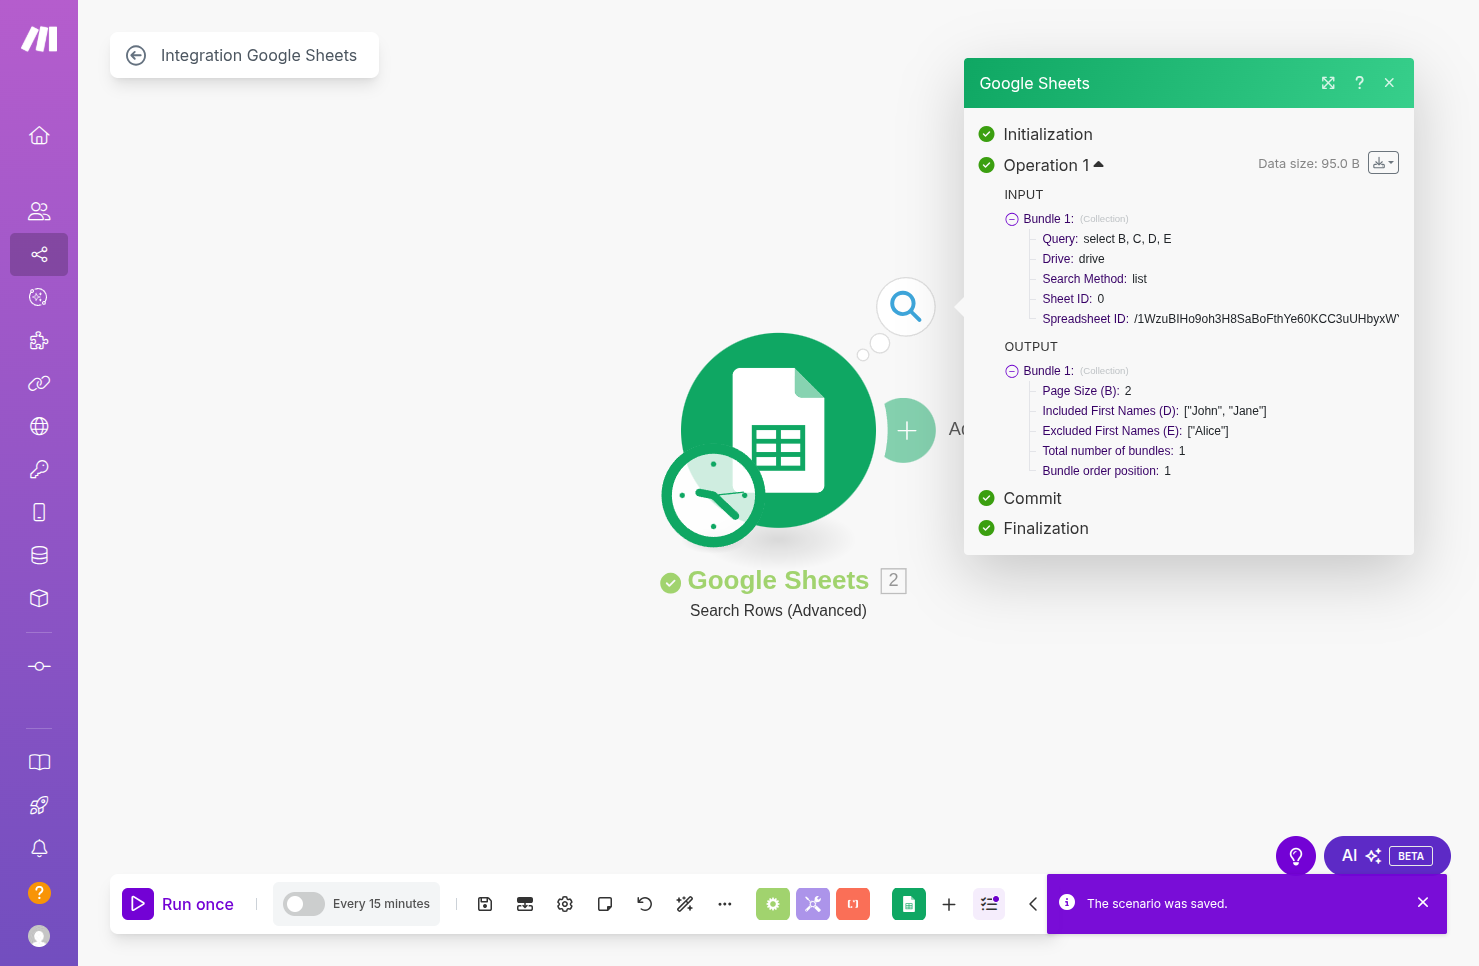Open the checklist panel icon with the purple dot

click(x=989, y=904)
